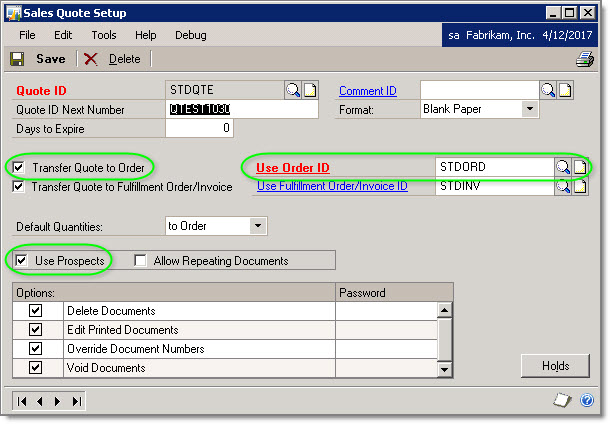Enable Allow Repeating Documents
Image resolution: width=610 pixels, height=424 pixels.
pyautogui.click(x=140, y=261)
